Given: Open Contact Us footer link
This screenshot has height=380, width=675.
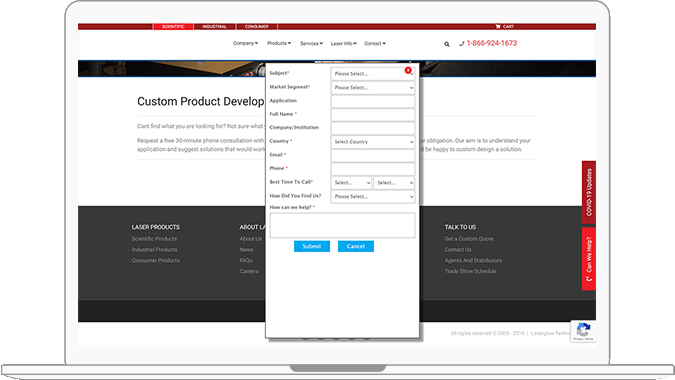Looking at the screenshot, I should pos(458,250).
